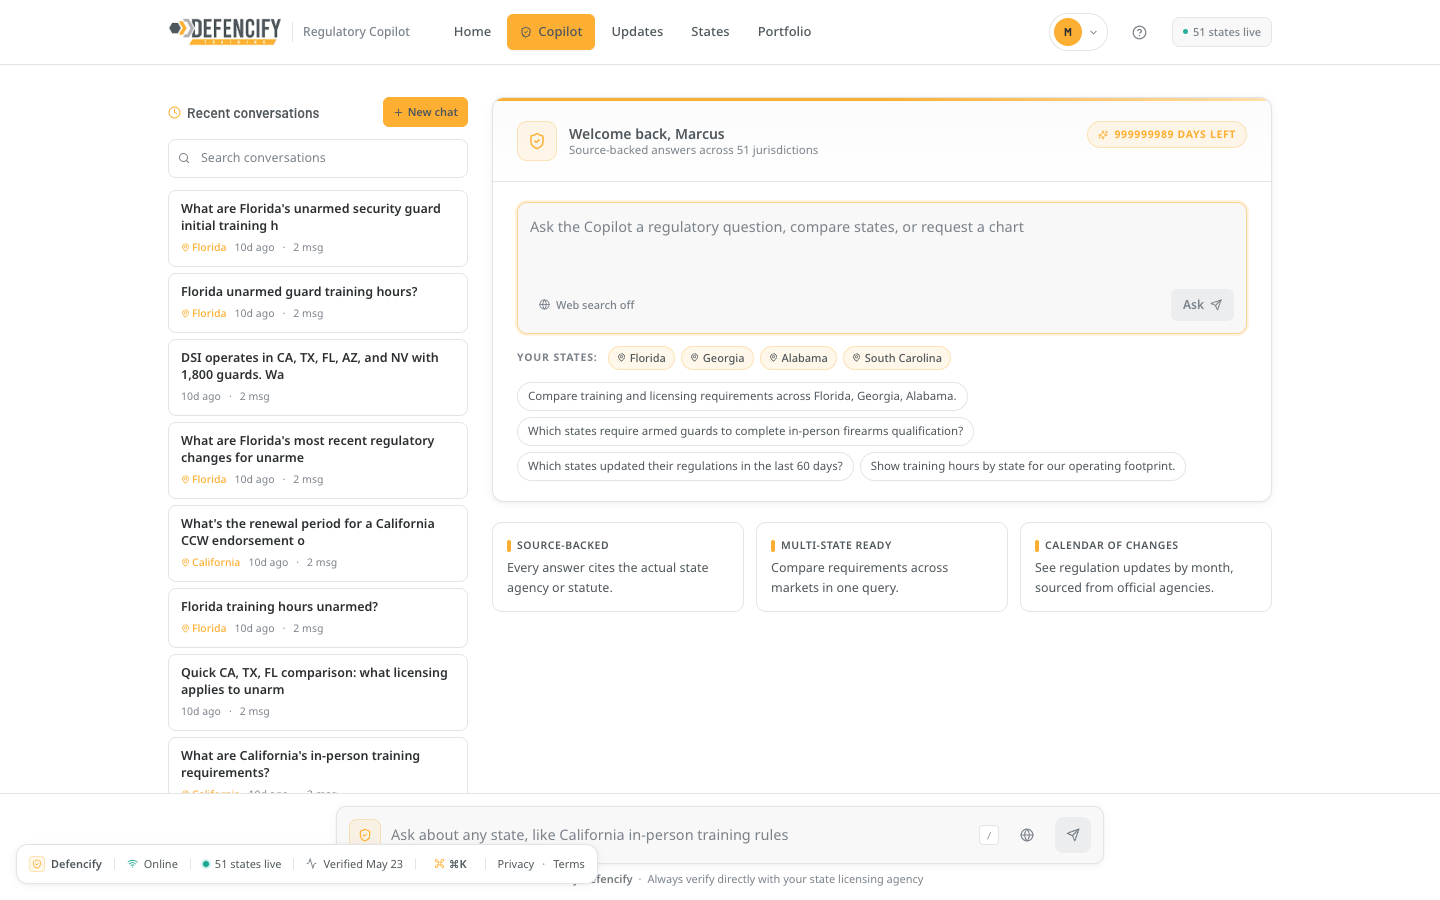Screen dimensions: 1440x900
Task: Open the help question-mark icon
Action: 1139,32
